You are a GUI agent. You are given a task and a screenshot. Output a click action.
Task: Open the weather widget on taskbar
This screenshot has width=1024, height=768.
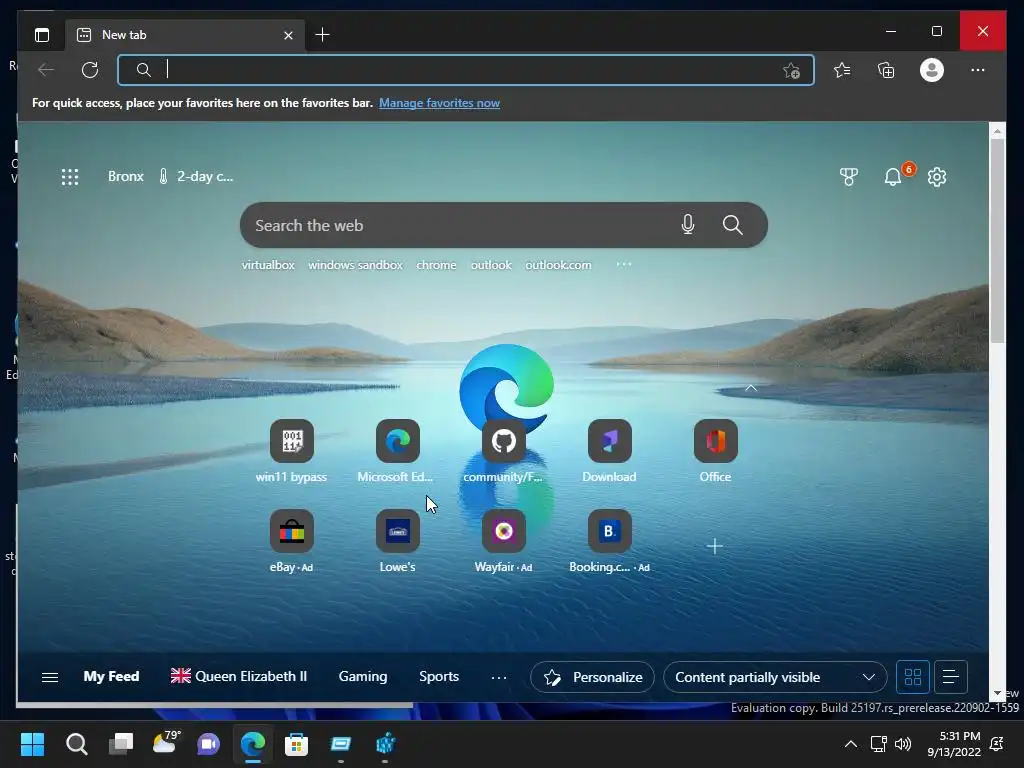[165, 743]
